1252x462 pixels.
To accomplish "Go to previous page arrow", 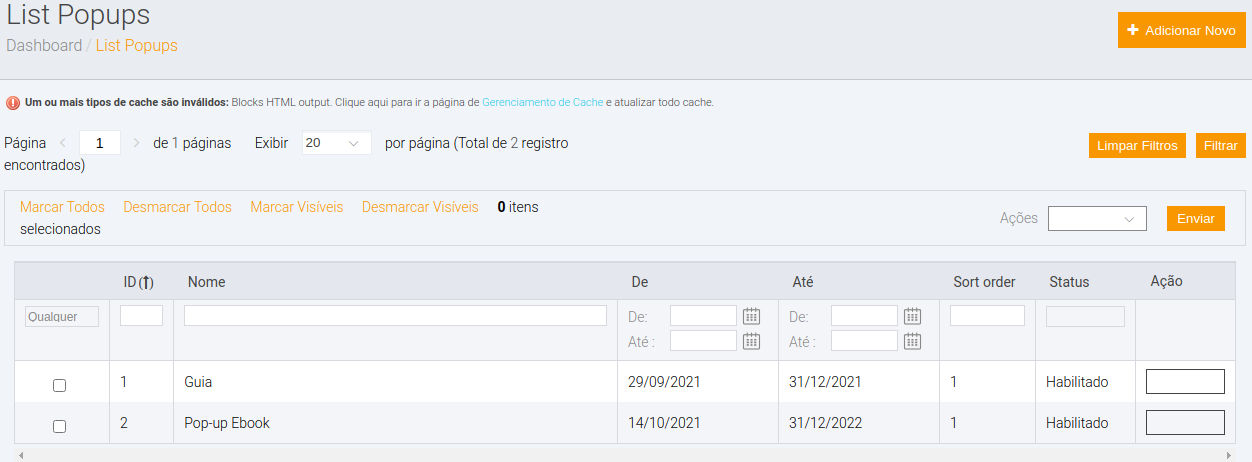I will 63,143.
